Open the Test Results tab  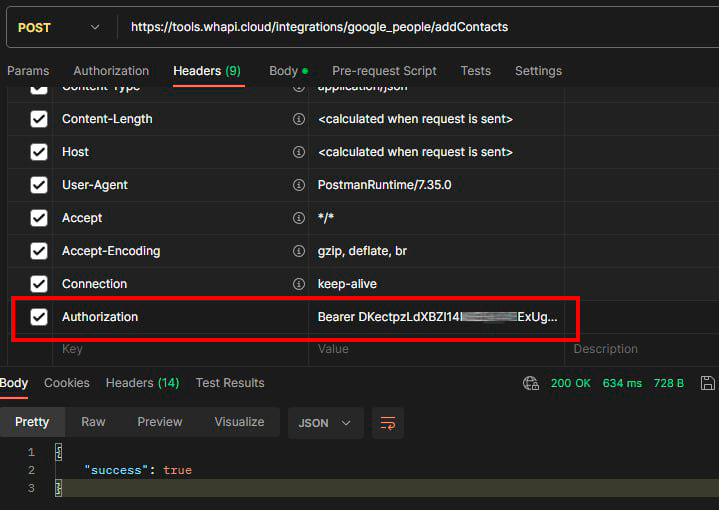coord(230,383)
